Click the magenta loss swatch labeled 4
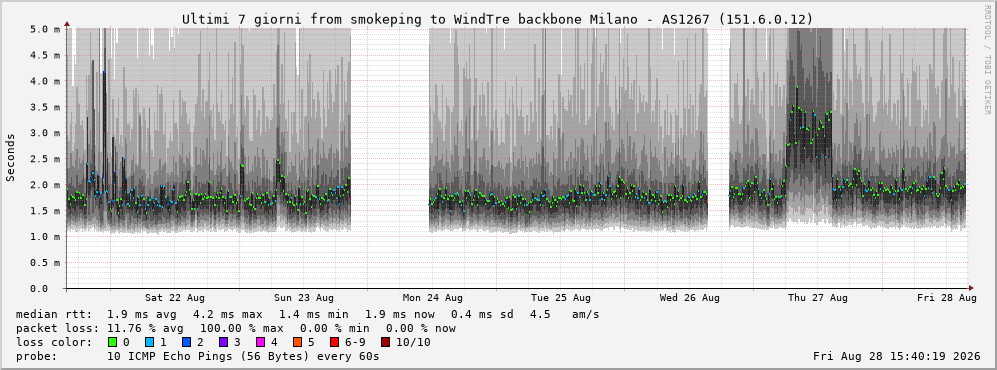 pyautogui.click(x=262, y=342)
